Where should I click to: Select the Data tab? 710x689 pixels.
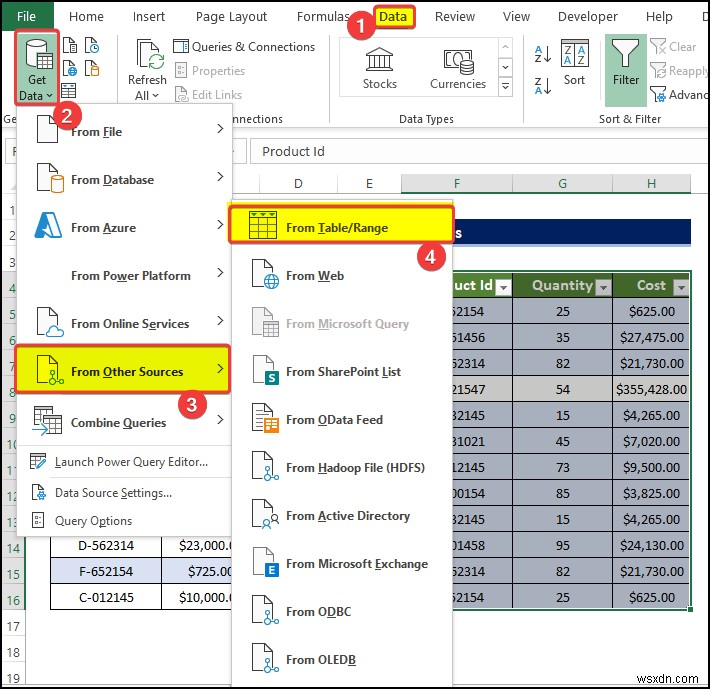(393, 17)
